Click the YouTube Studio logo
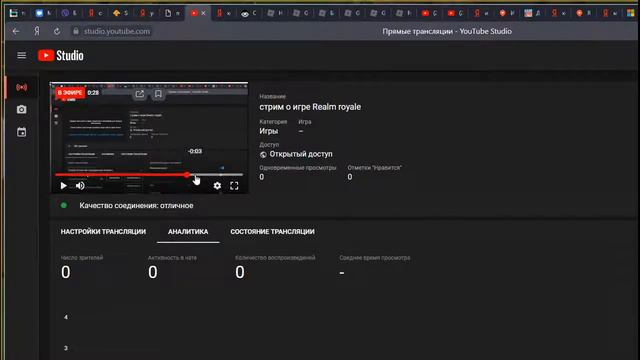 [x=61, y=56]
